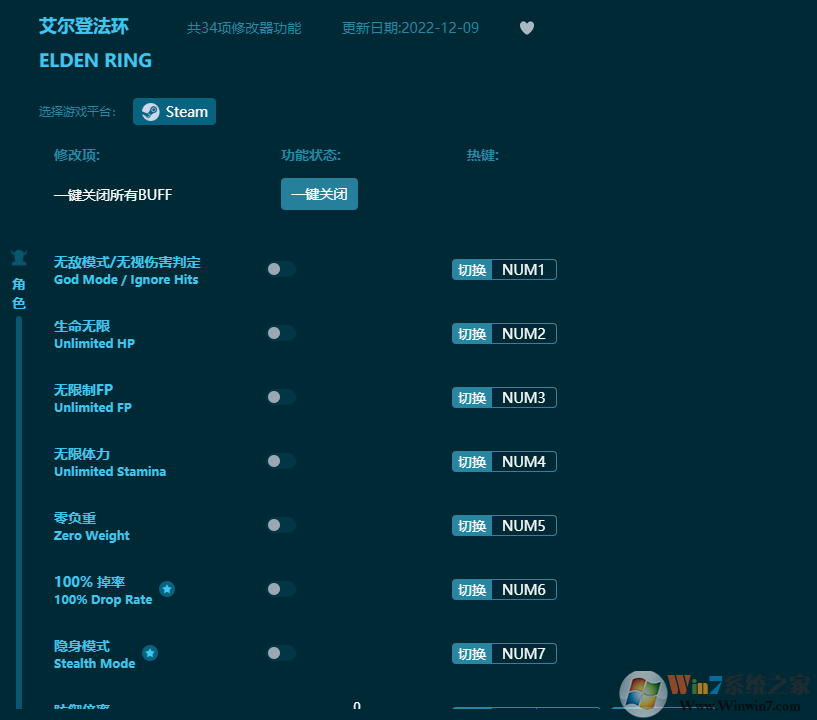
Task: Click the 热键 column header
Action: 482,155
